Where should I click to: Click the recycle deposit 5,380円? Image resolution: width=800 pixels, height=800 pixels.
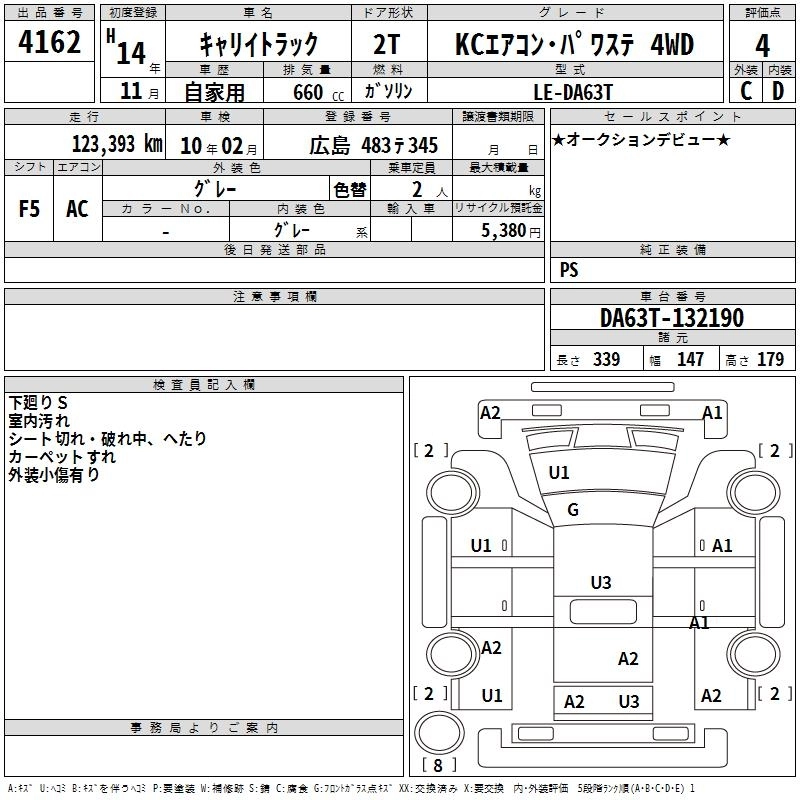point(511,231)
